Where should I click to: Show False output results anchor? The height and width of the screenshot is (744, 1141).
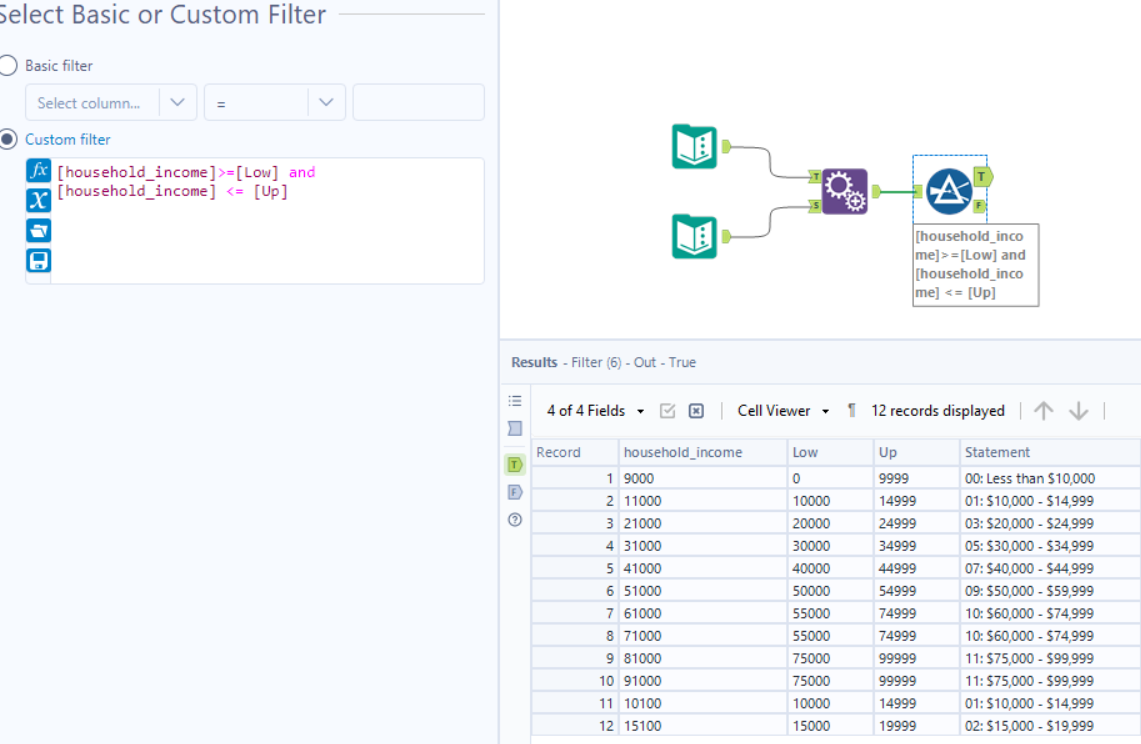click(515, 492)
